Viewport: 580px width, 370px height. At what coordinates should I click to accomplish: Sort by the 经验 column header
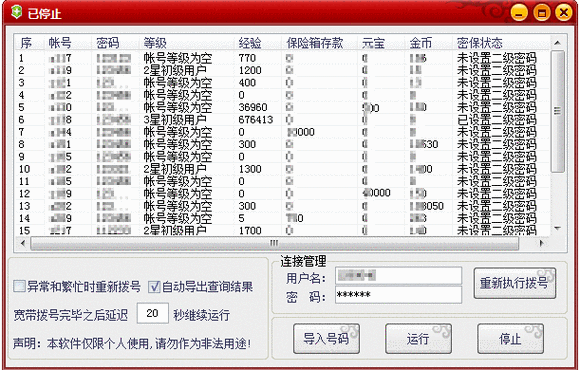[257, 43]
